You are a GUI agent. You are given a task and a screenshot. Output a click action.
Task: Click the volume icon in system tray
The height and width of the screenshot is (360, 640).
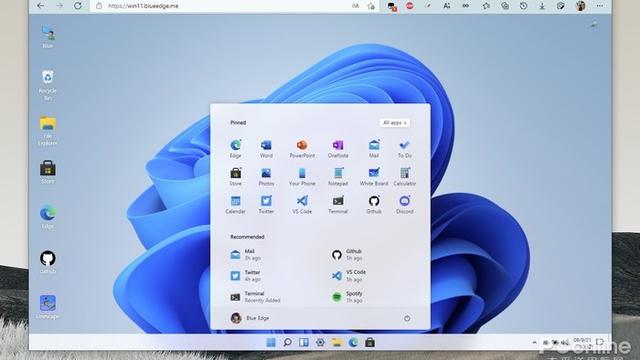click(565, 343)
